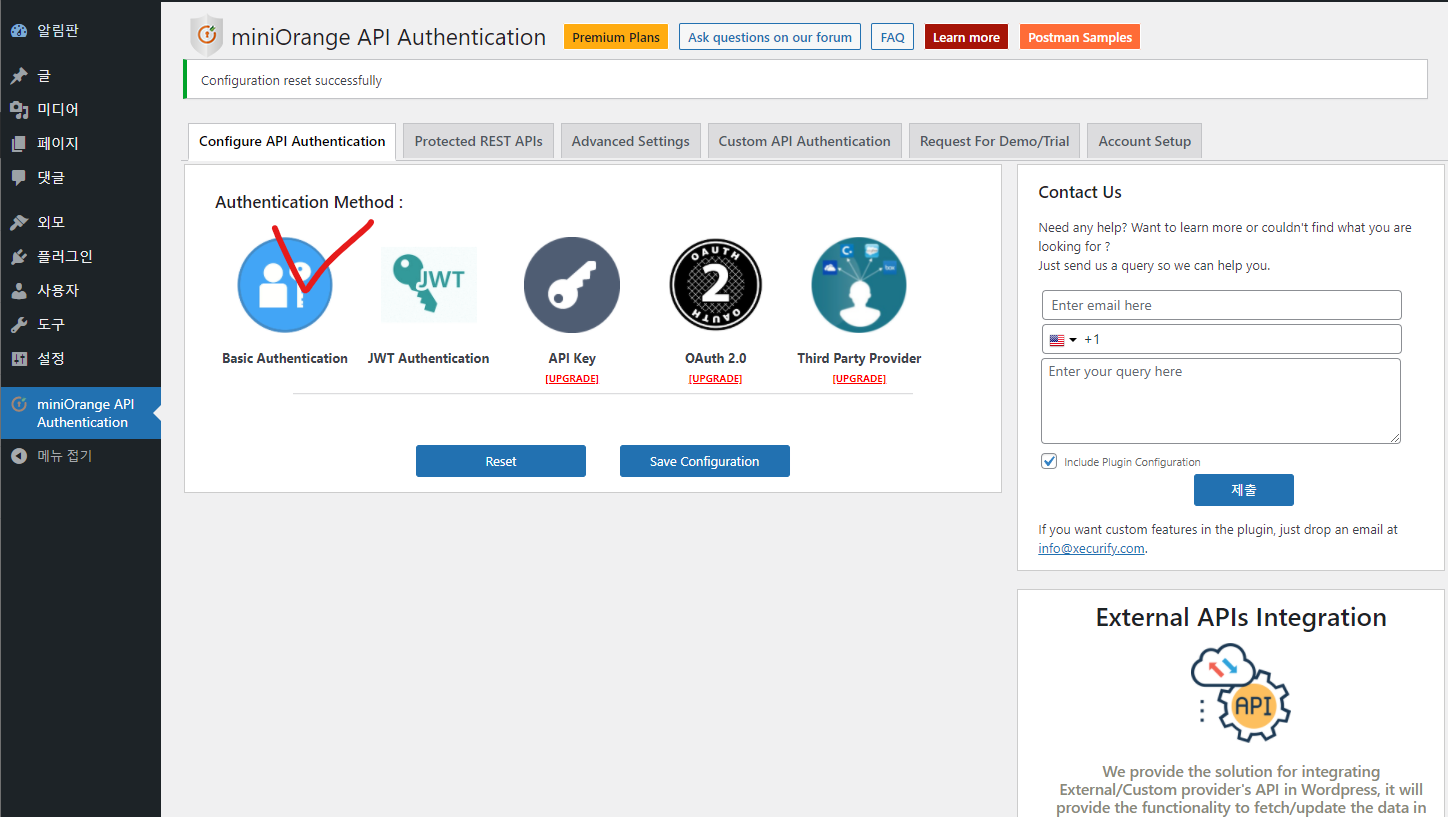Click the Users (사용자) person icon

tap(19, 291)
